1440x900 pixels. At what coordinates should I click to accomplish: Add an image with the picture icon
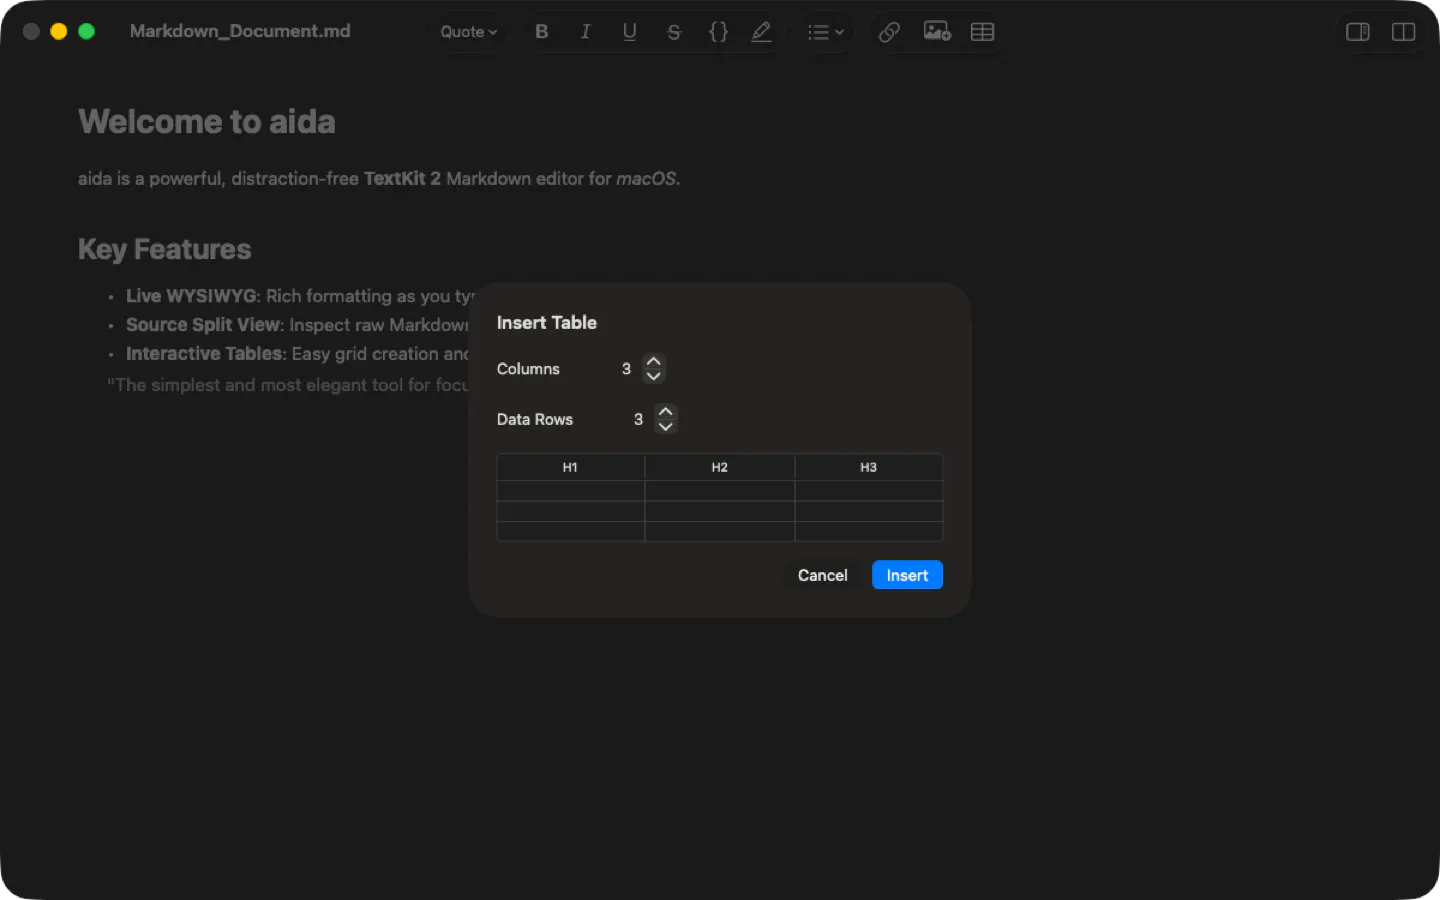click(937, 32)
